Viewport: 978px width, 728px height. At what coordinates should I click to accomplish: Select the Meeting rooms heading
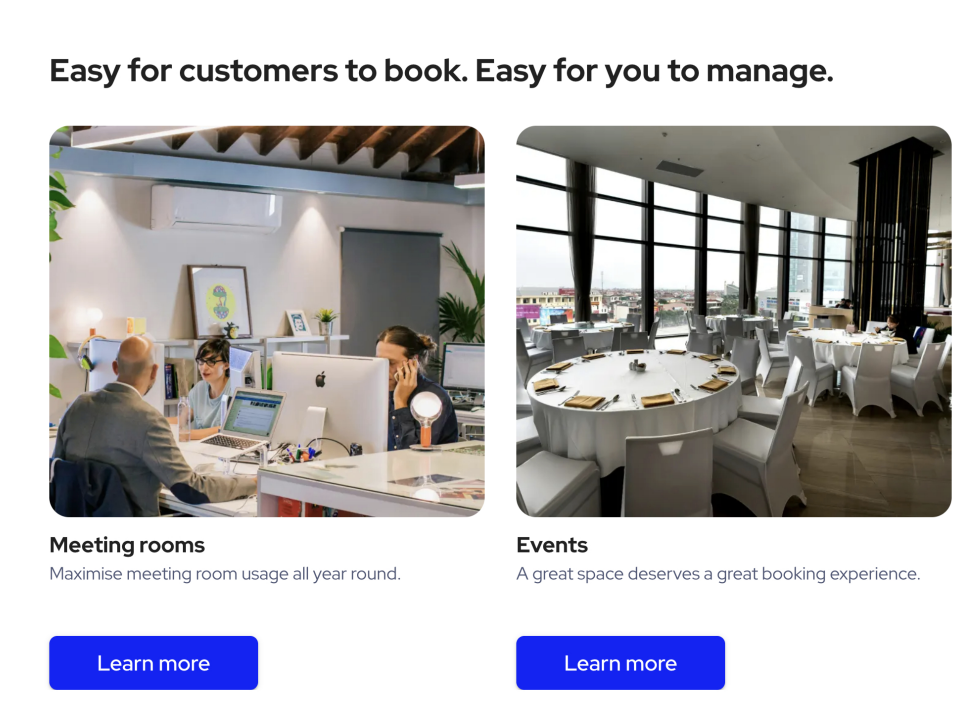127,545
